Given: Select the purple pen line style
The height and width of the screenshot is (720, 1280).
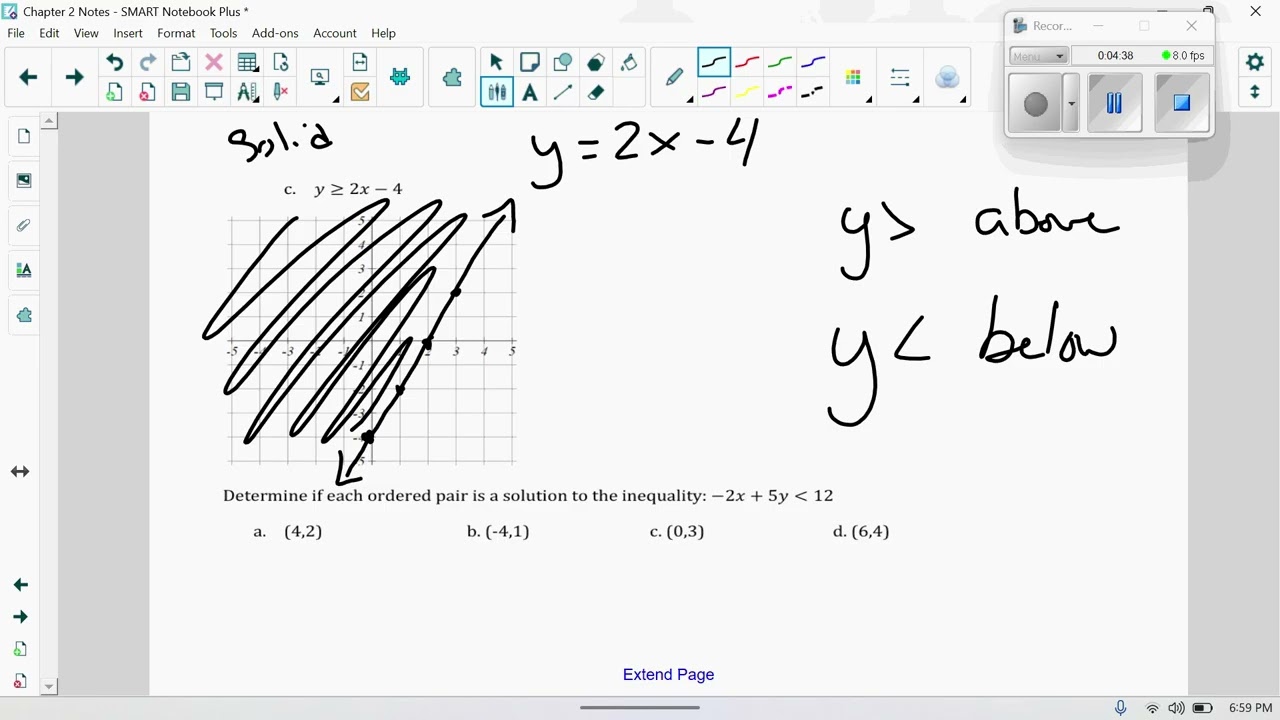Looking at the screenshot, I should (714, 93).
